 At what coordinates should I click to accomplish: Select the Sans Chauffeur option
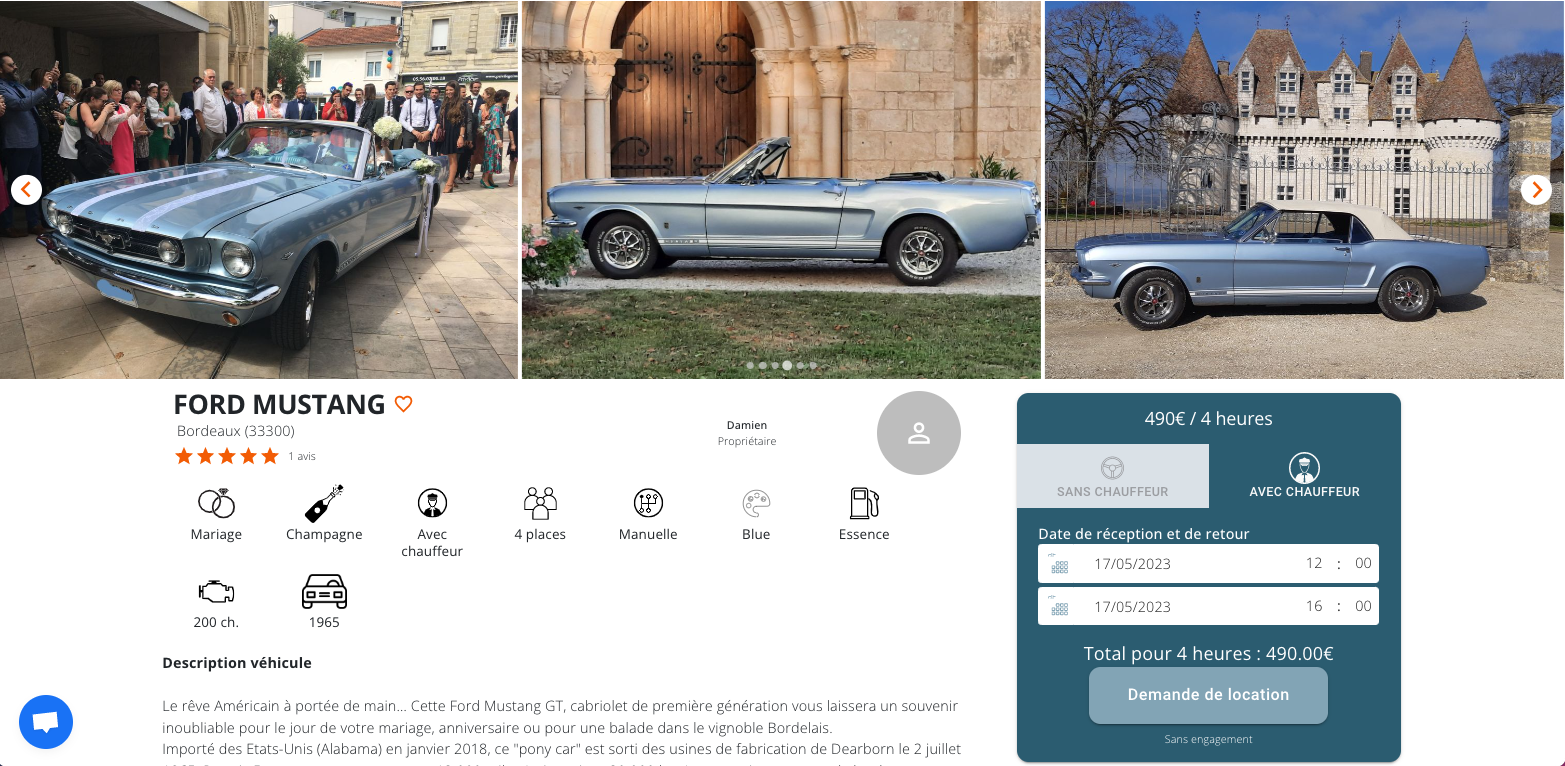click(1113, 476)
